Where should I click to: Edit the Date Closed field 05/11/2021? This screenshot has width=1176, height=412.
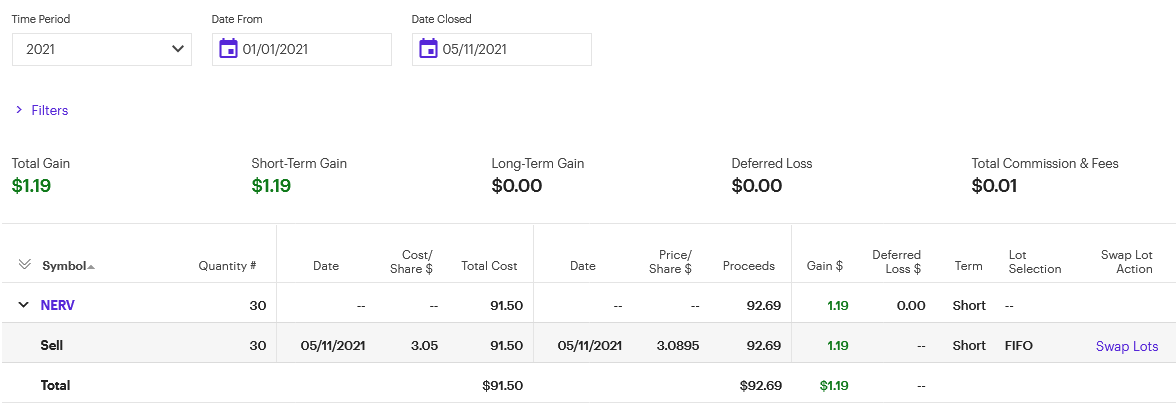pos(510,49)
